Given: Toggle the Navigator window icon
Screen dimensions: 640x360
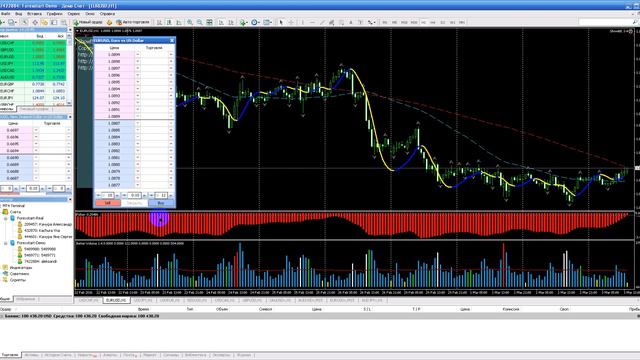Looking at the screenshot, I should tap(44, 22).
